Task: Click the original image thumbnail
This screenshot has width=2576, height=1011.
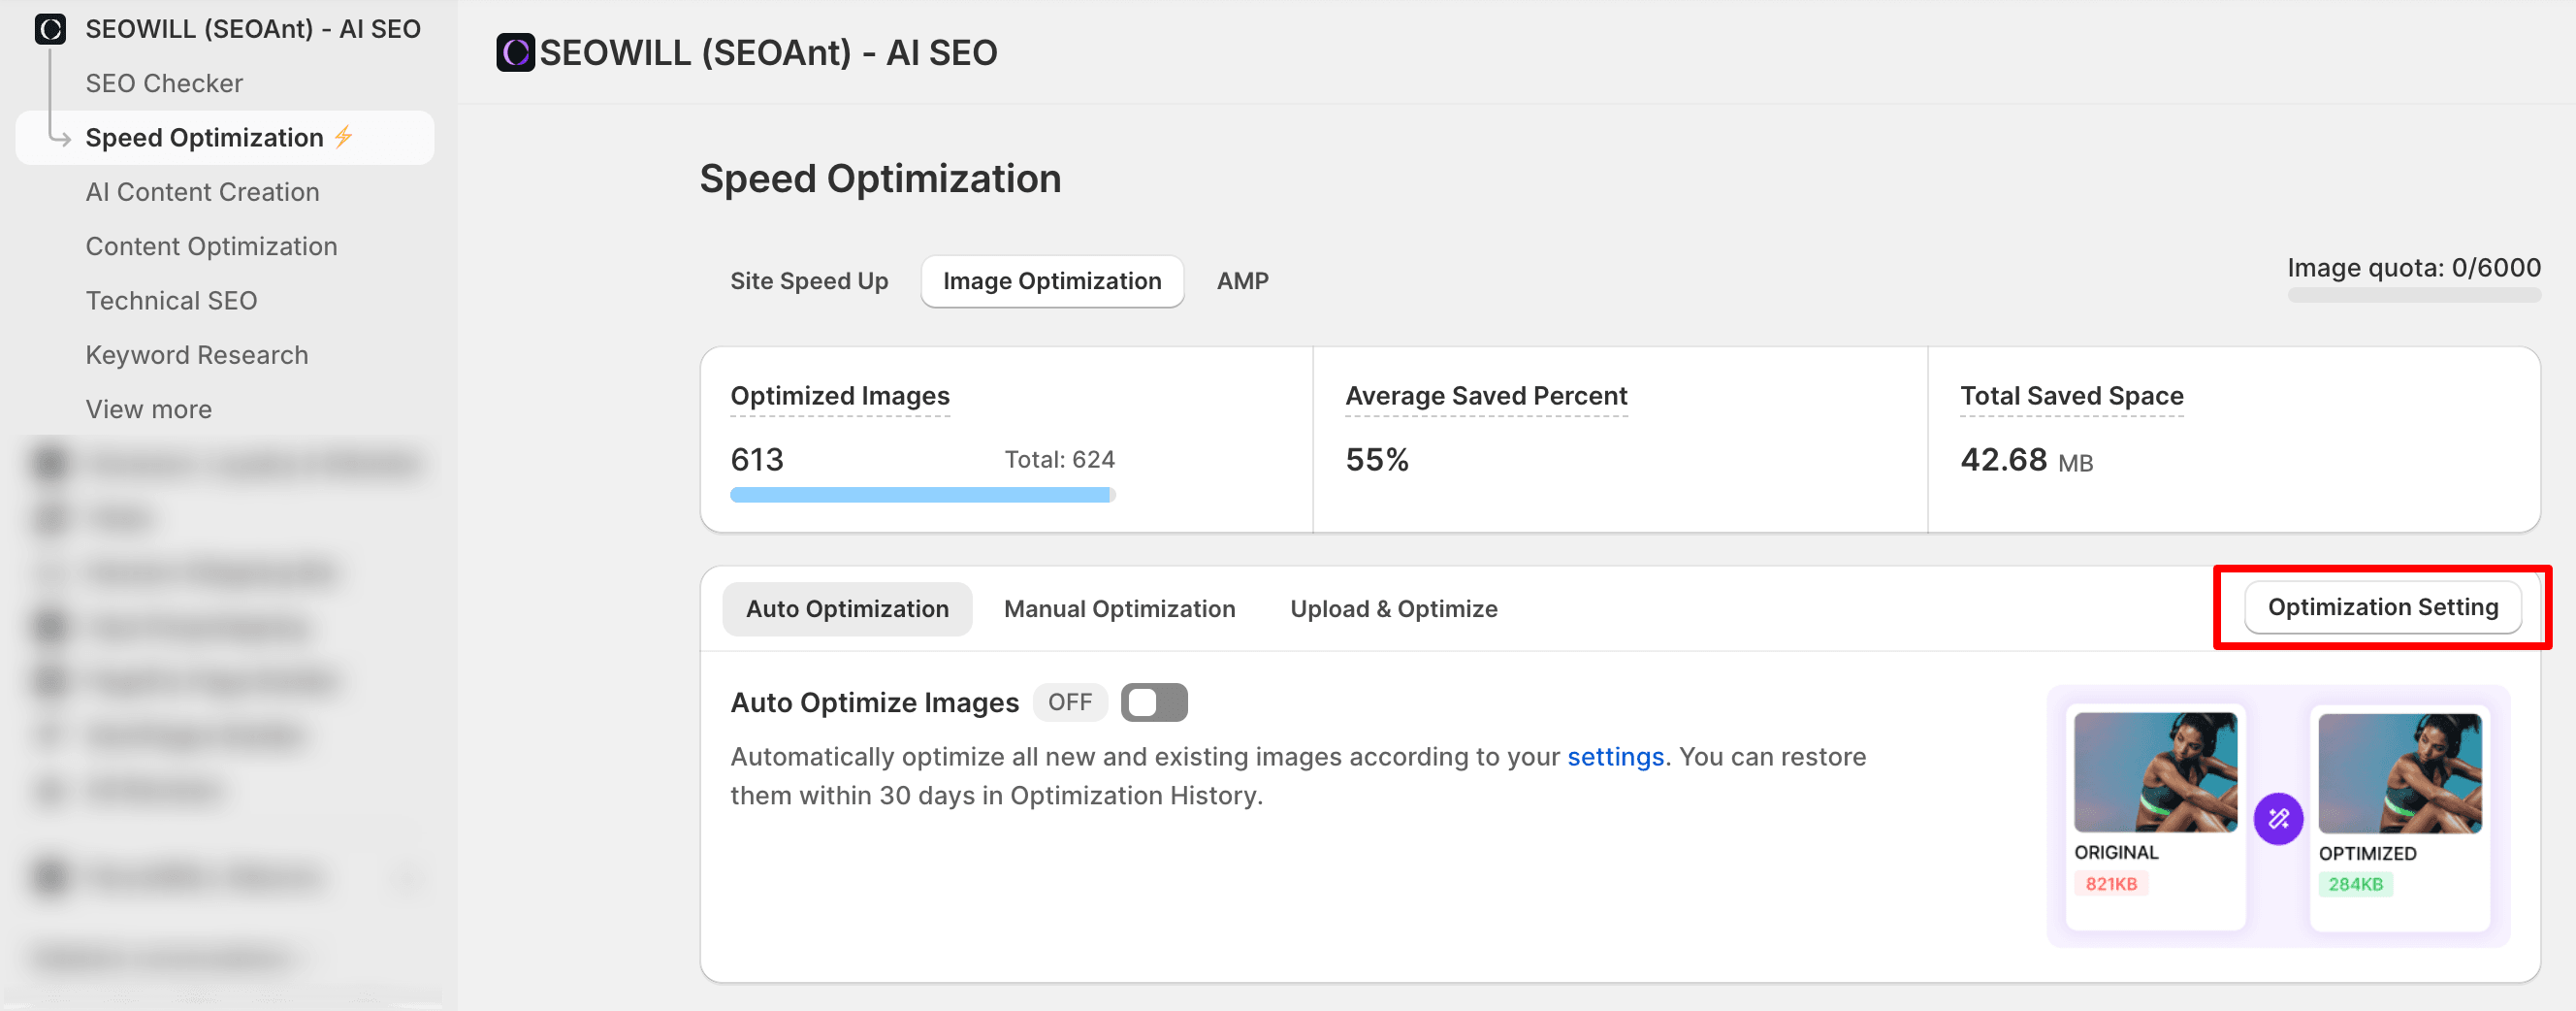Action: click(2154, 772)
